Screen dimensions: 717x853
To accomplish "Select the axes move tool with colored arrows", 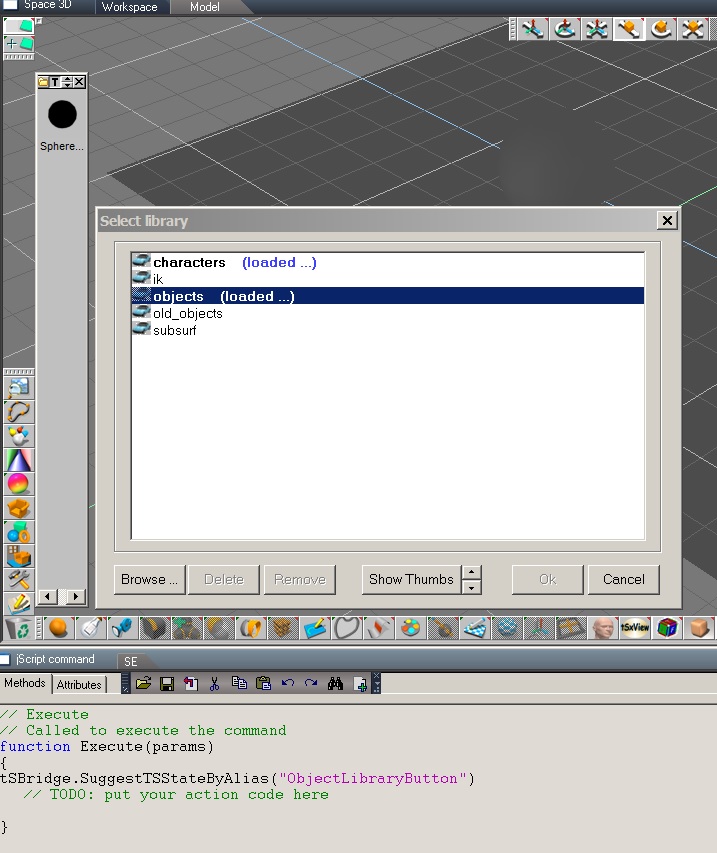I will (533, 29).
